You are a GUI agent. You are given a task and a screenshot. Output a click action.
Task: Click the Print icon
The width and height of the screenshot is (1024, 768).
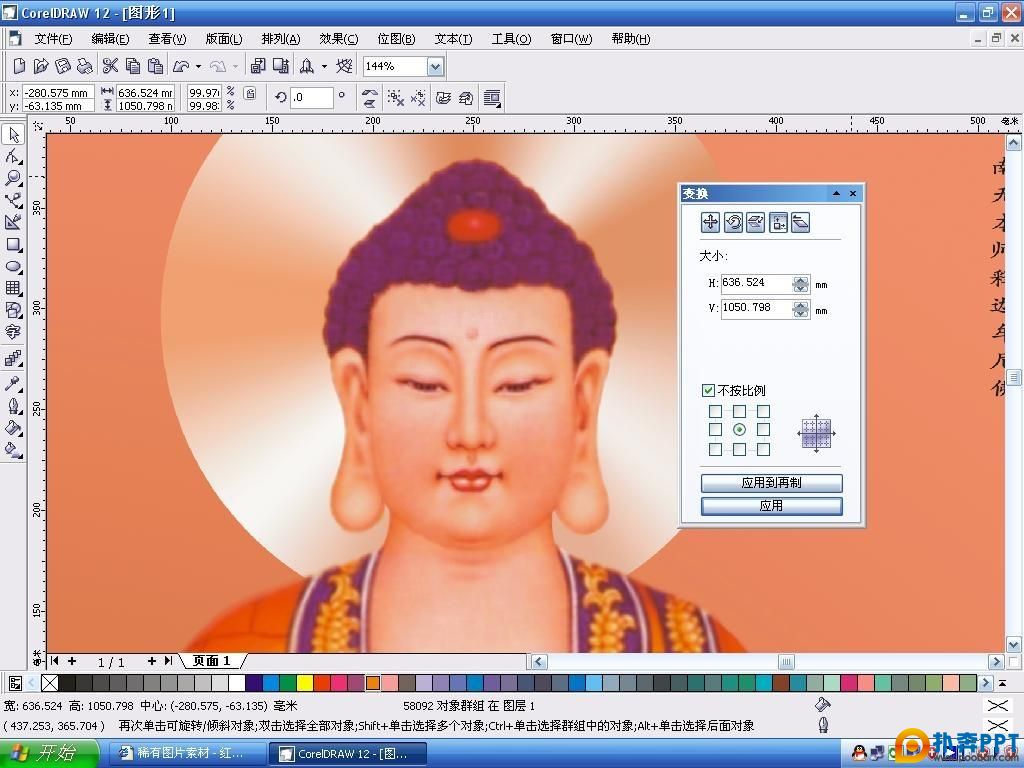pyautogui.click(x=85, y=66)
